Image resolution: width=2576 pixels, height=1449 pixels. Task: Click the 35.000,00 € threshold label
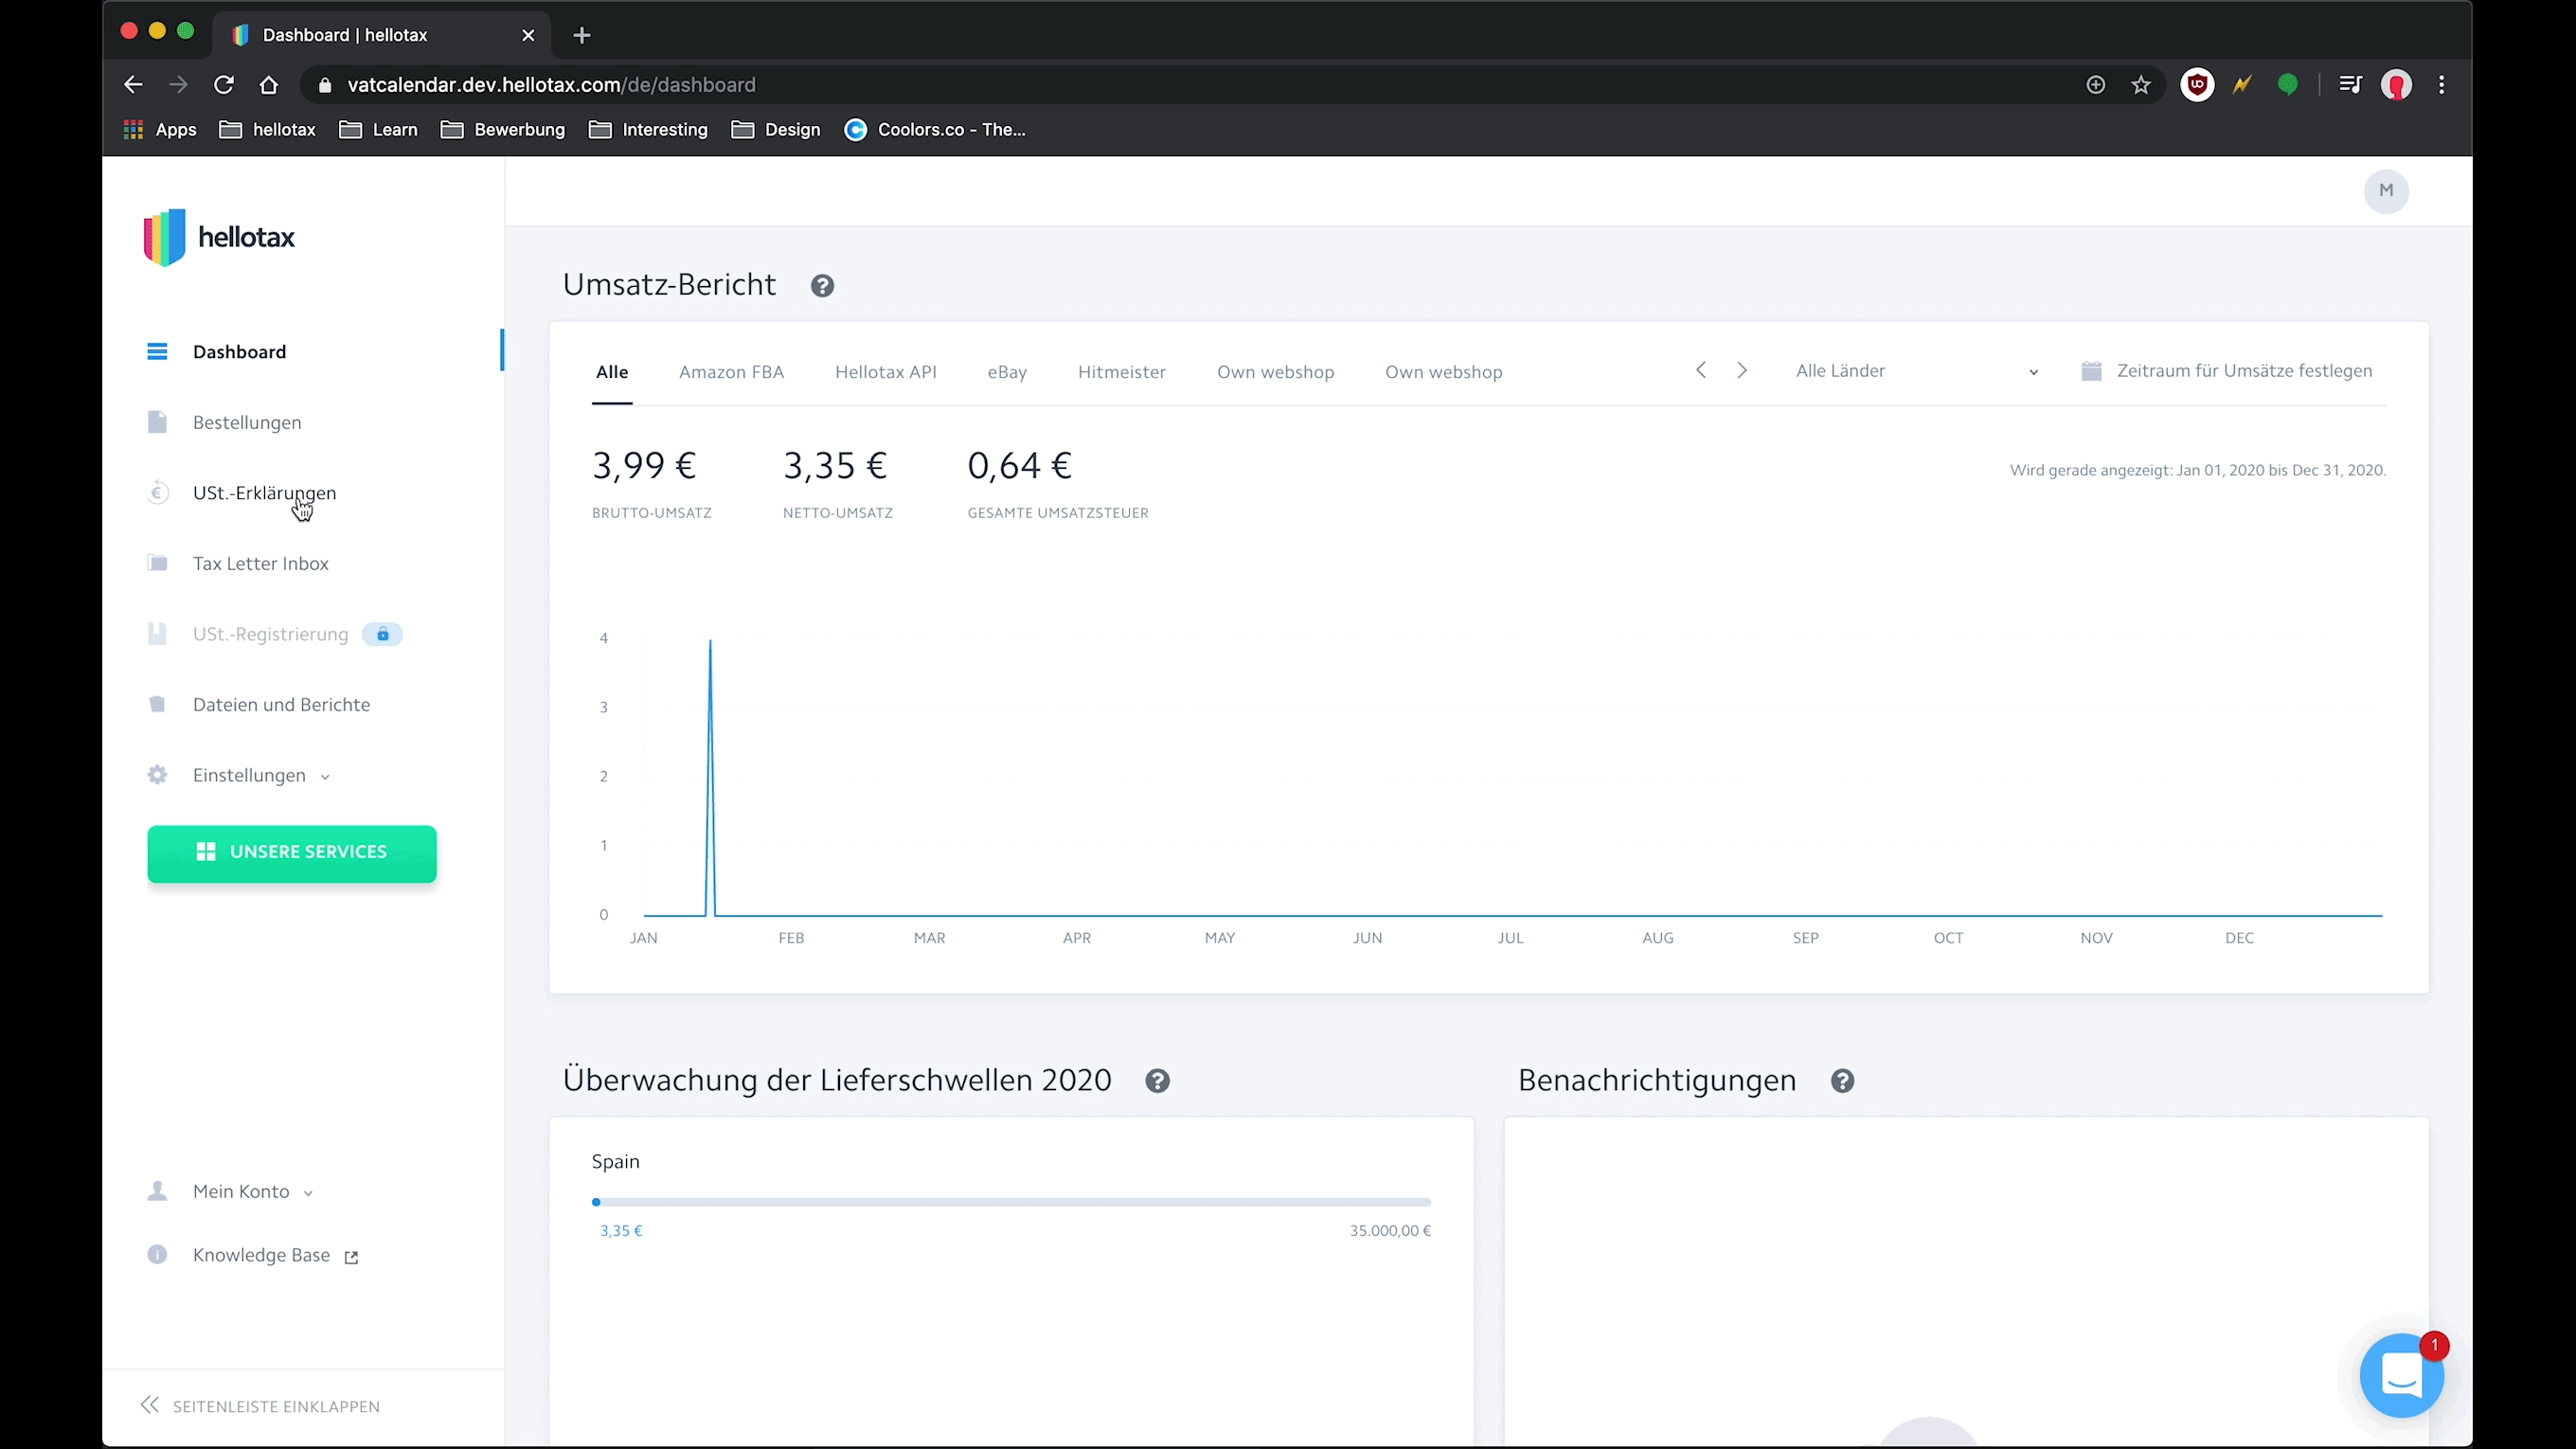click(1390, 1231)
